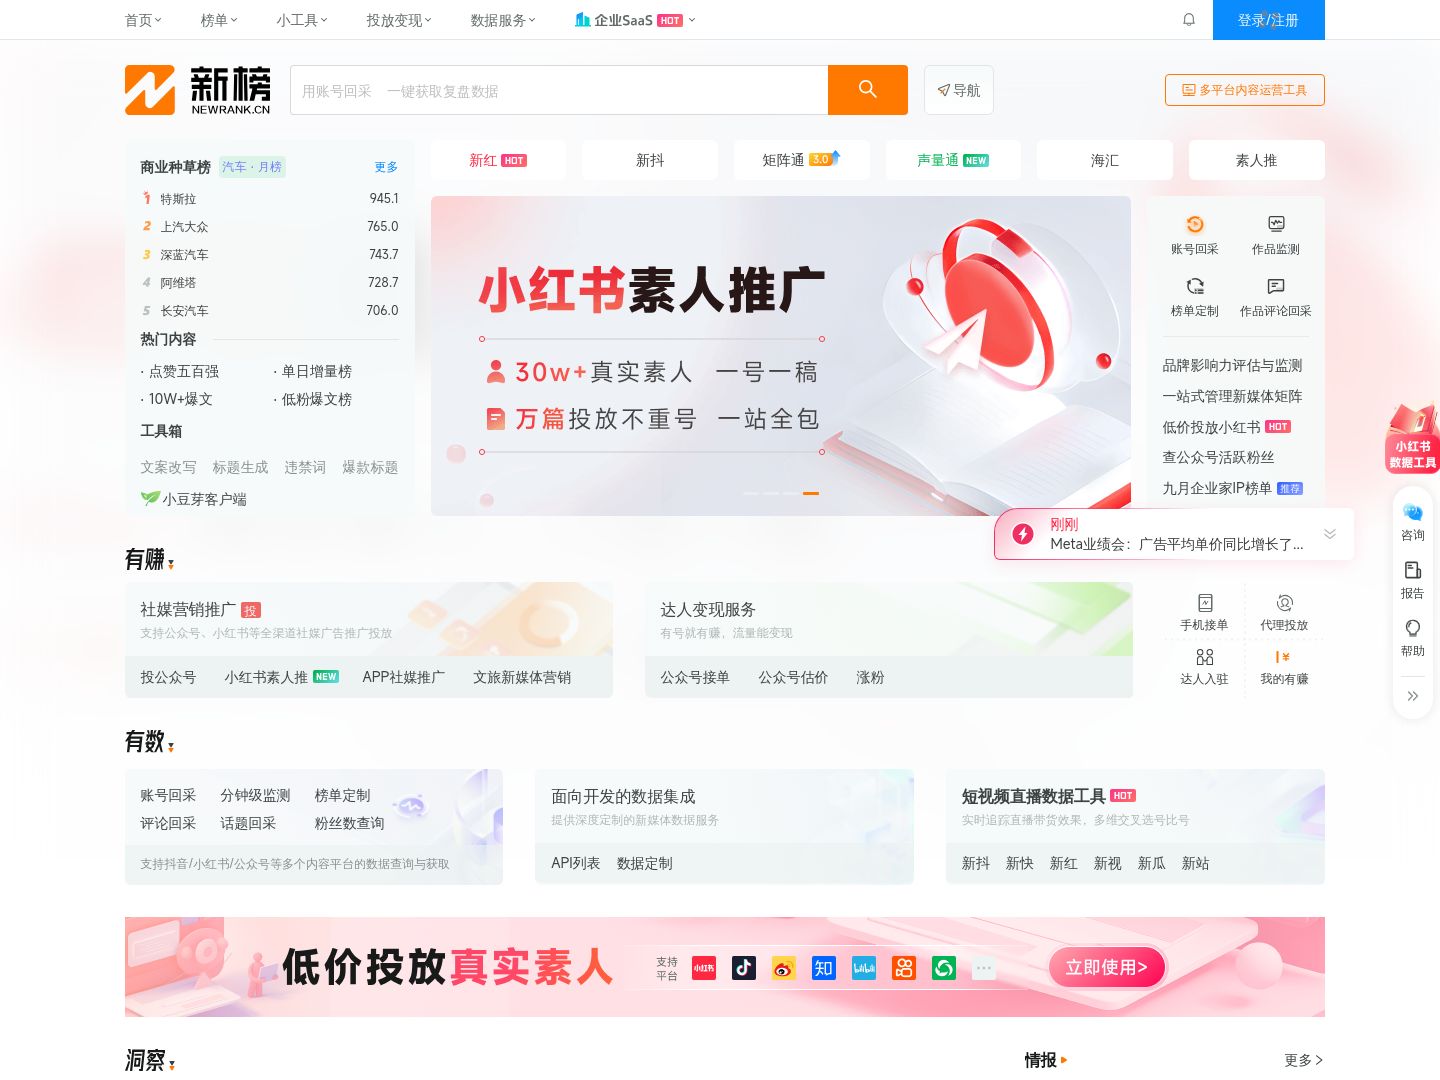Switch to the 海汇 tab
The height and width of the screenshot is (1080, 1440).
click(x=1105, y=160)
